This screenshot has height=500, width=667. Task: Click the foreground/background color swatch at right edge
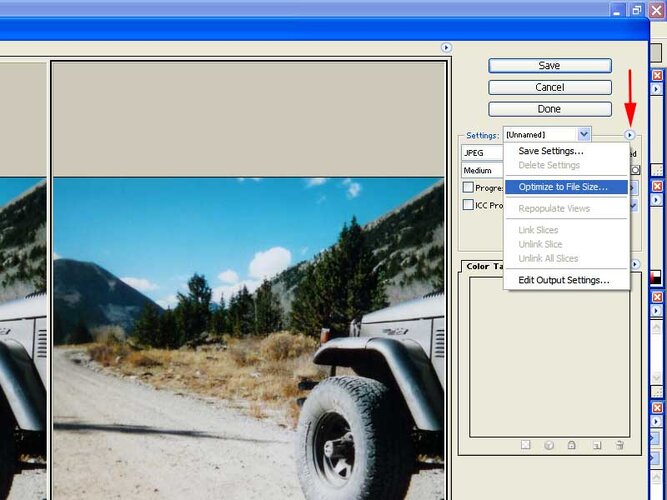[x=656, y=277]
